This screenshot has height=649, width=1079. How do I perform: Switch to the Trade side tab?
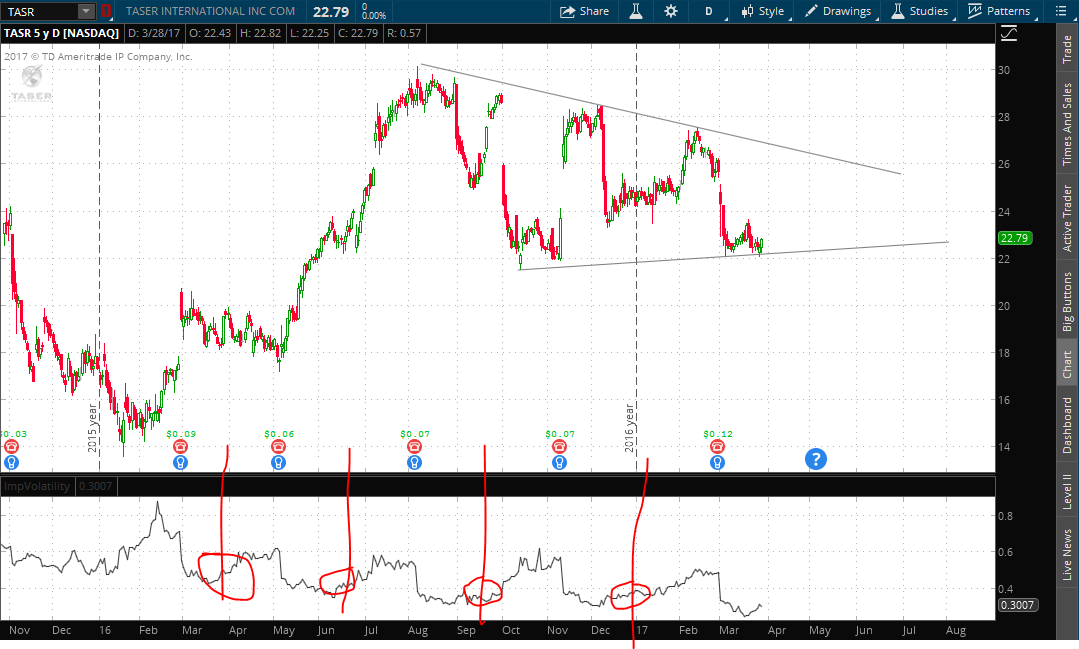1067,49
